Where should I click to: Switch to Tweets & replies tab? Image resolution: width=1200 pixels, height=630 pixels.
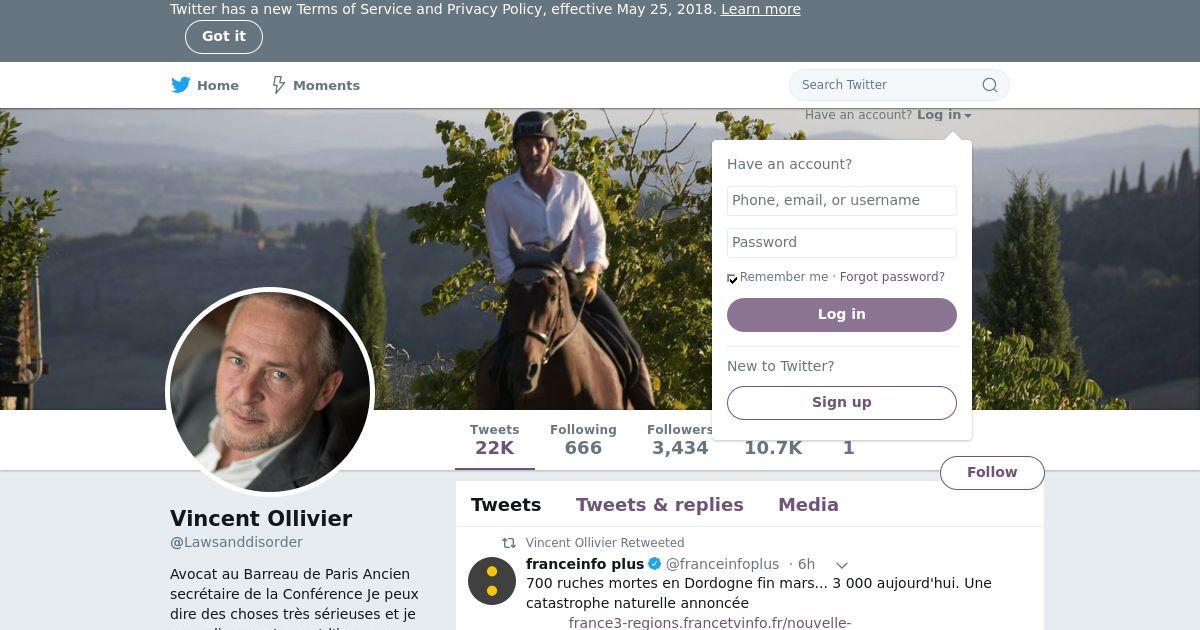[x=659, y=505]
